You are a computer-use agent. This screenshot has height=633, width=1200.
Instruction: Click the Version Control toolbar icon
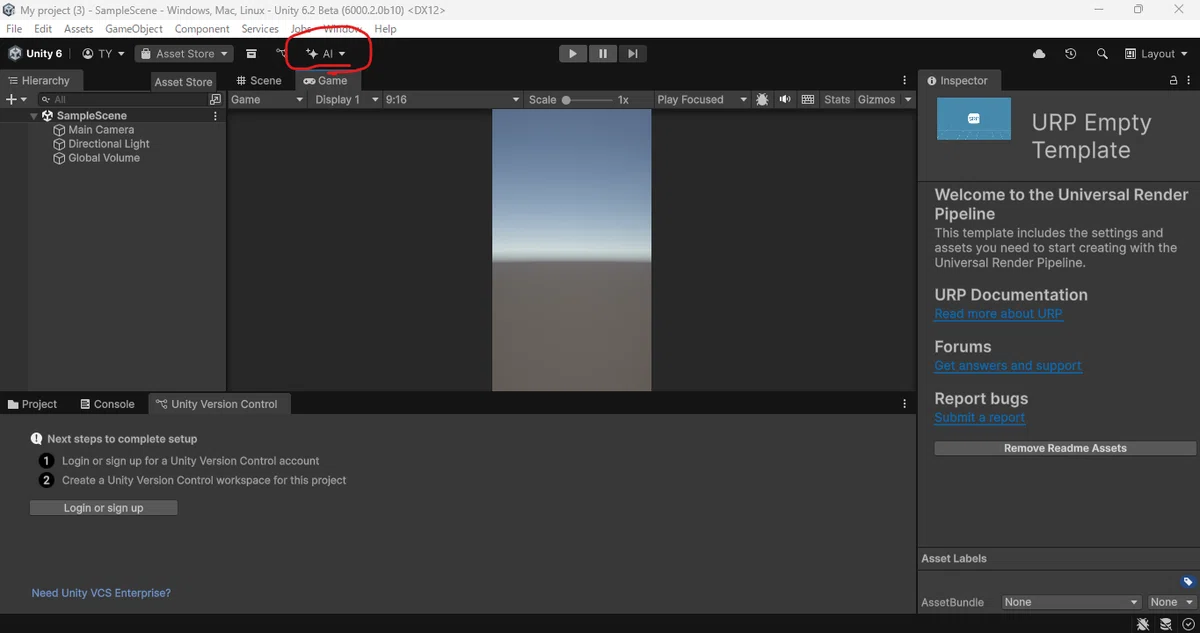[x=281, y=54]
